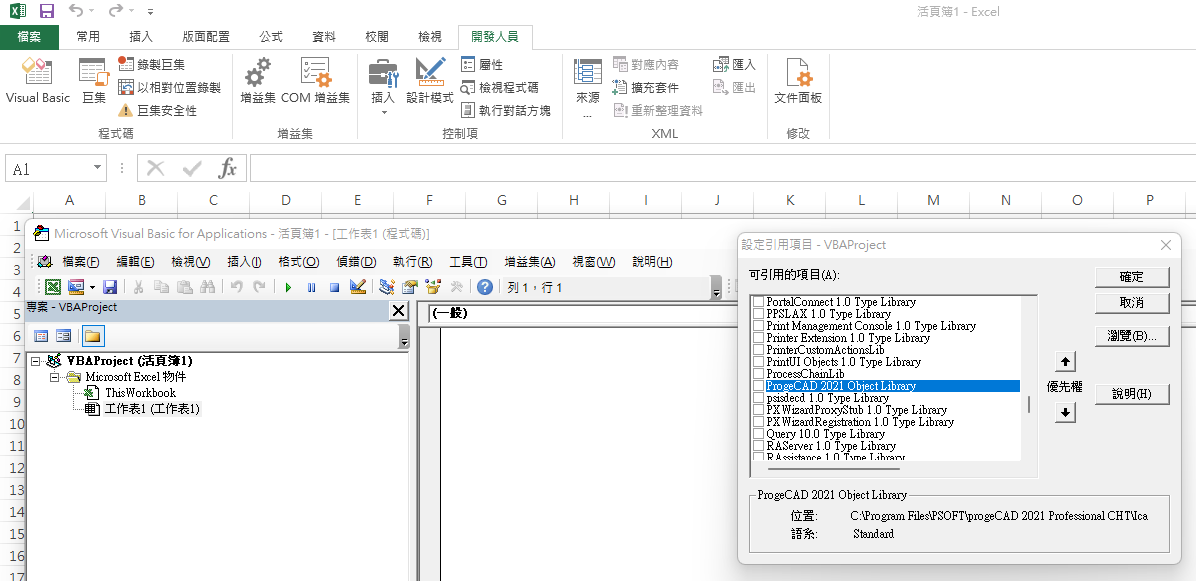1196x581 pixels.
Task: Open the Visual Basic editor from ribbon
Action: coord(37,82)
